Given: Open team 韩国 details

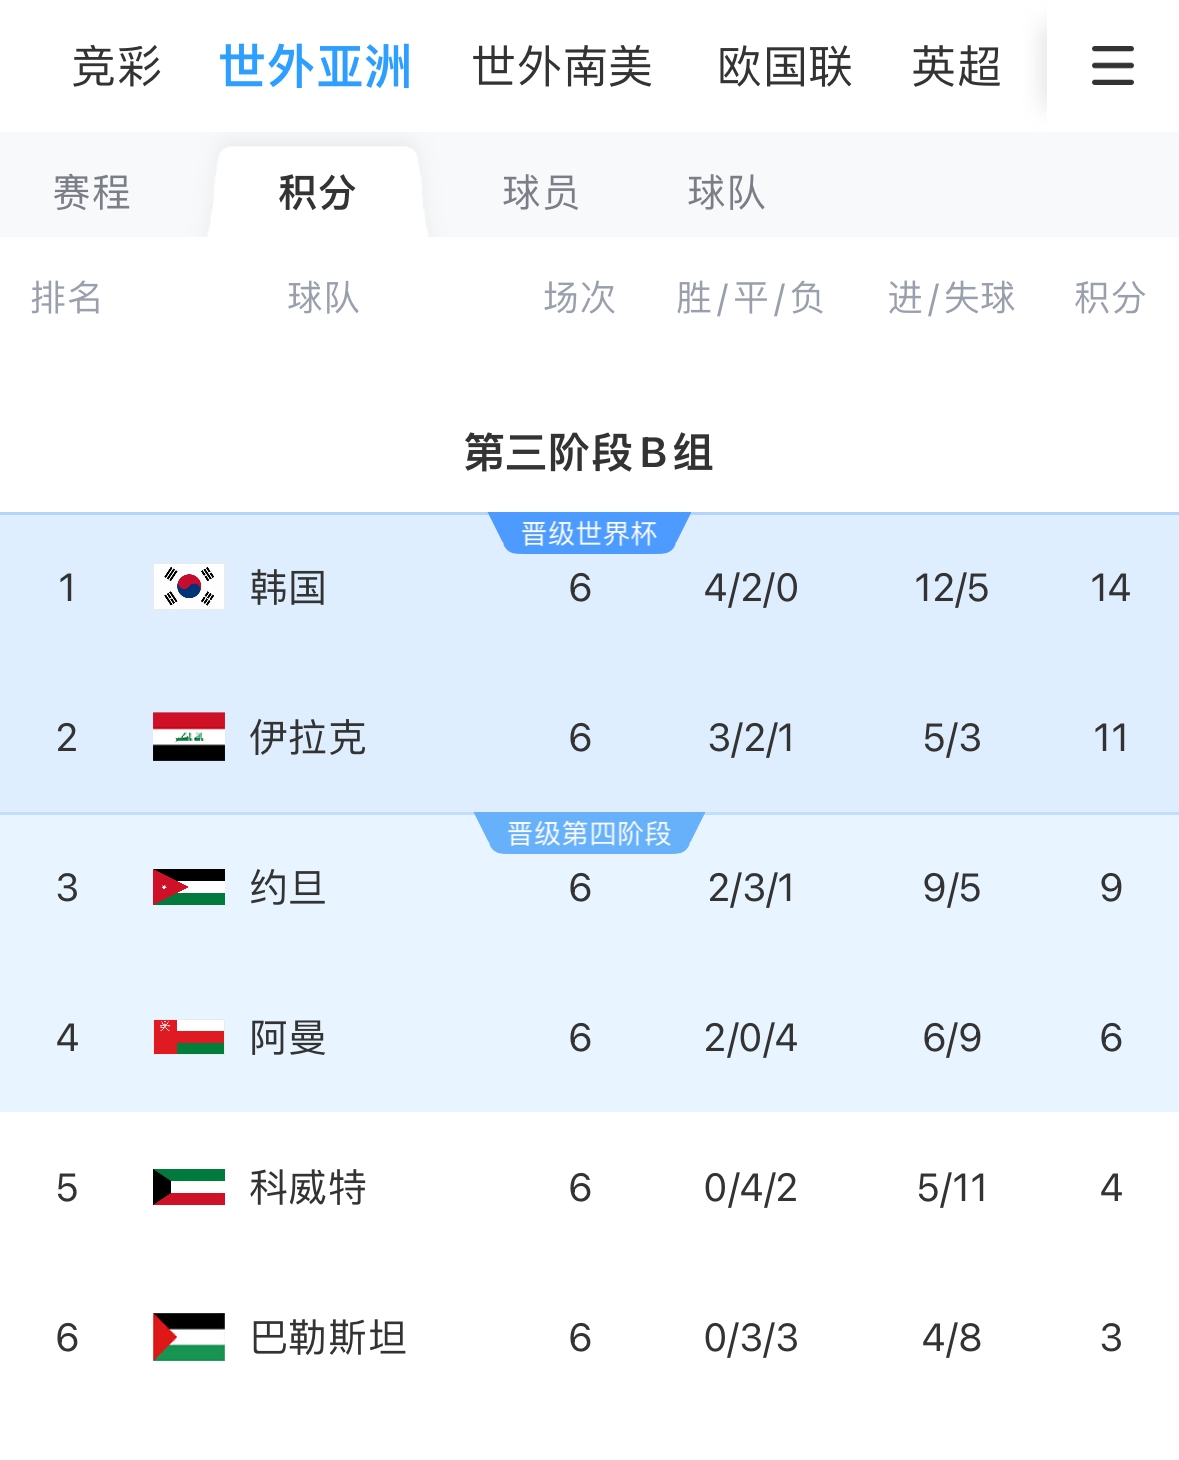Looking at the screenshot, I should (288, 587).
